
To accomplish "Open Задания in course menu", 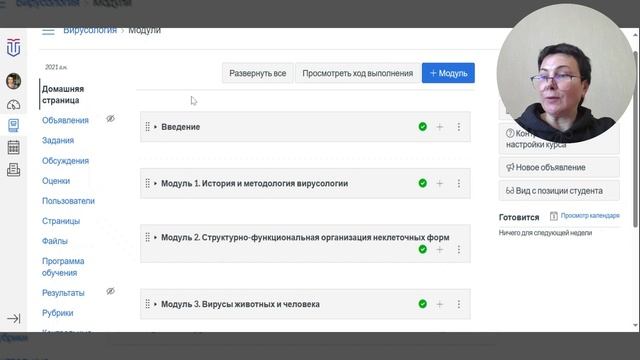I will pos(58,140).
